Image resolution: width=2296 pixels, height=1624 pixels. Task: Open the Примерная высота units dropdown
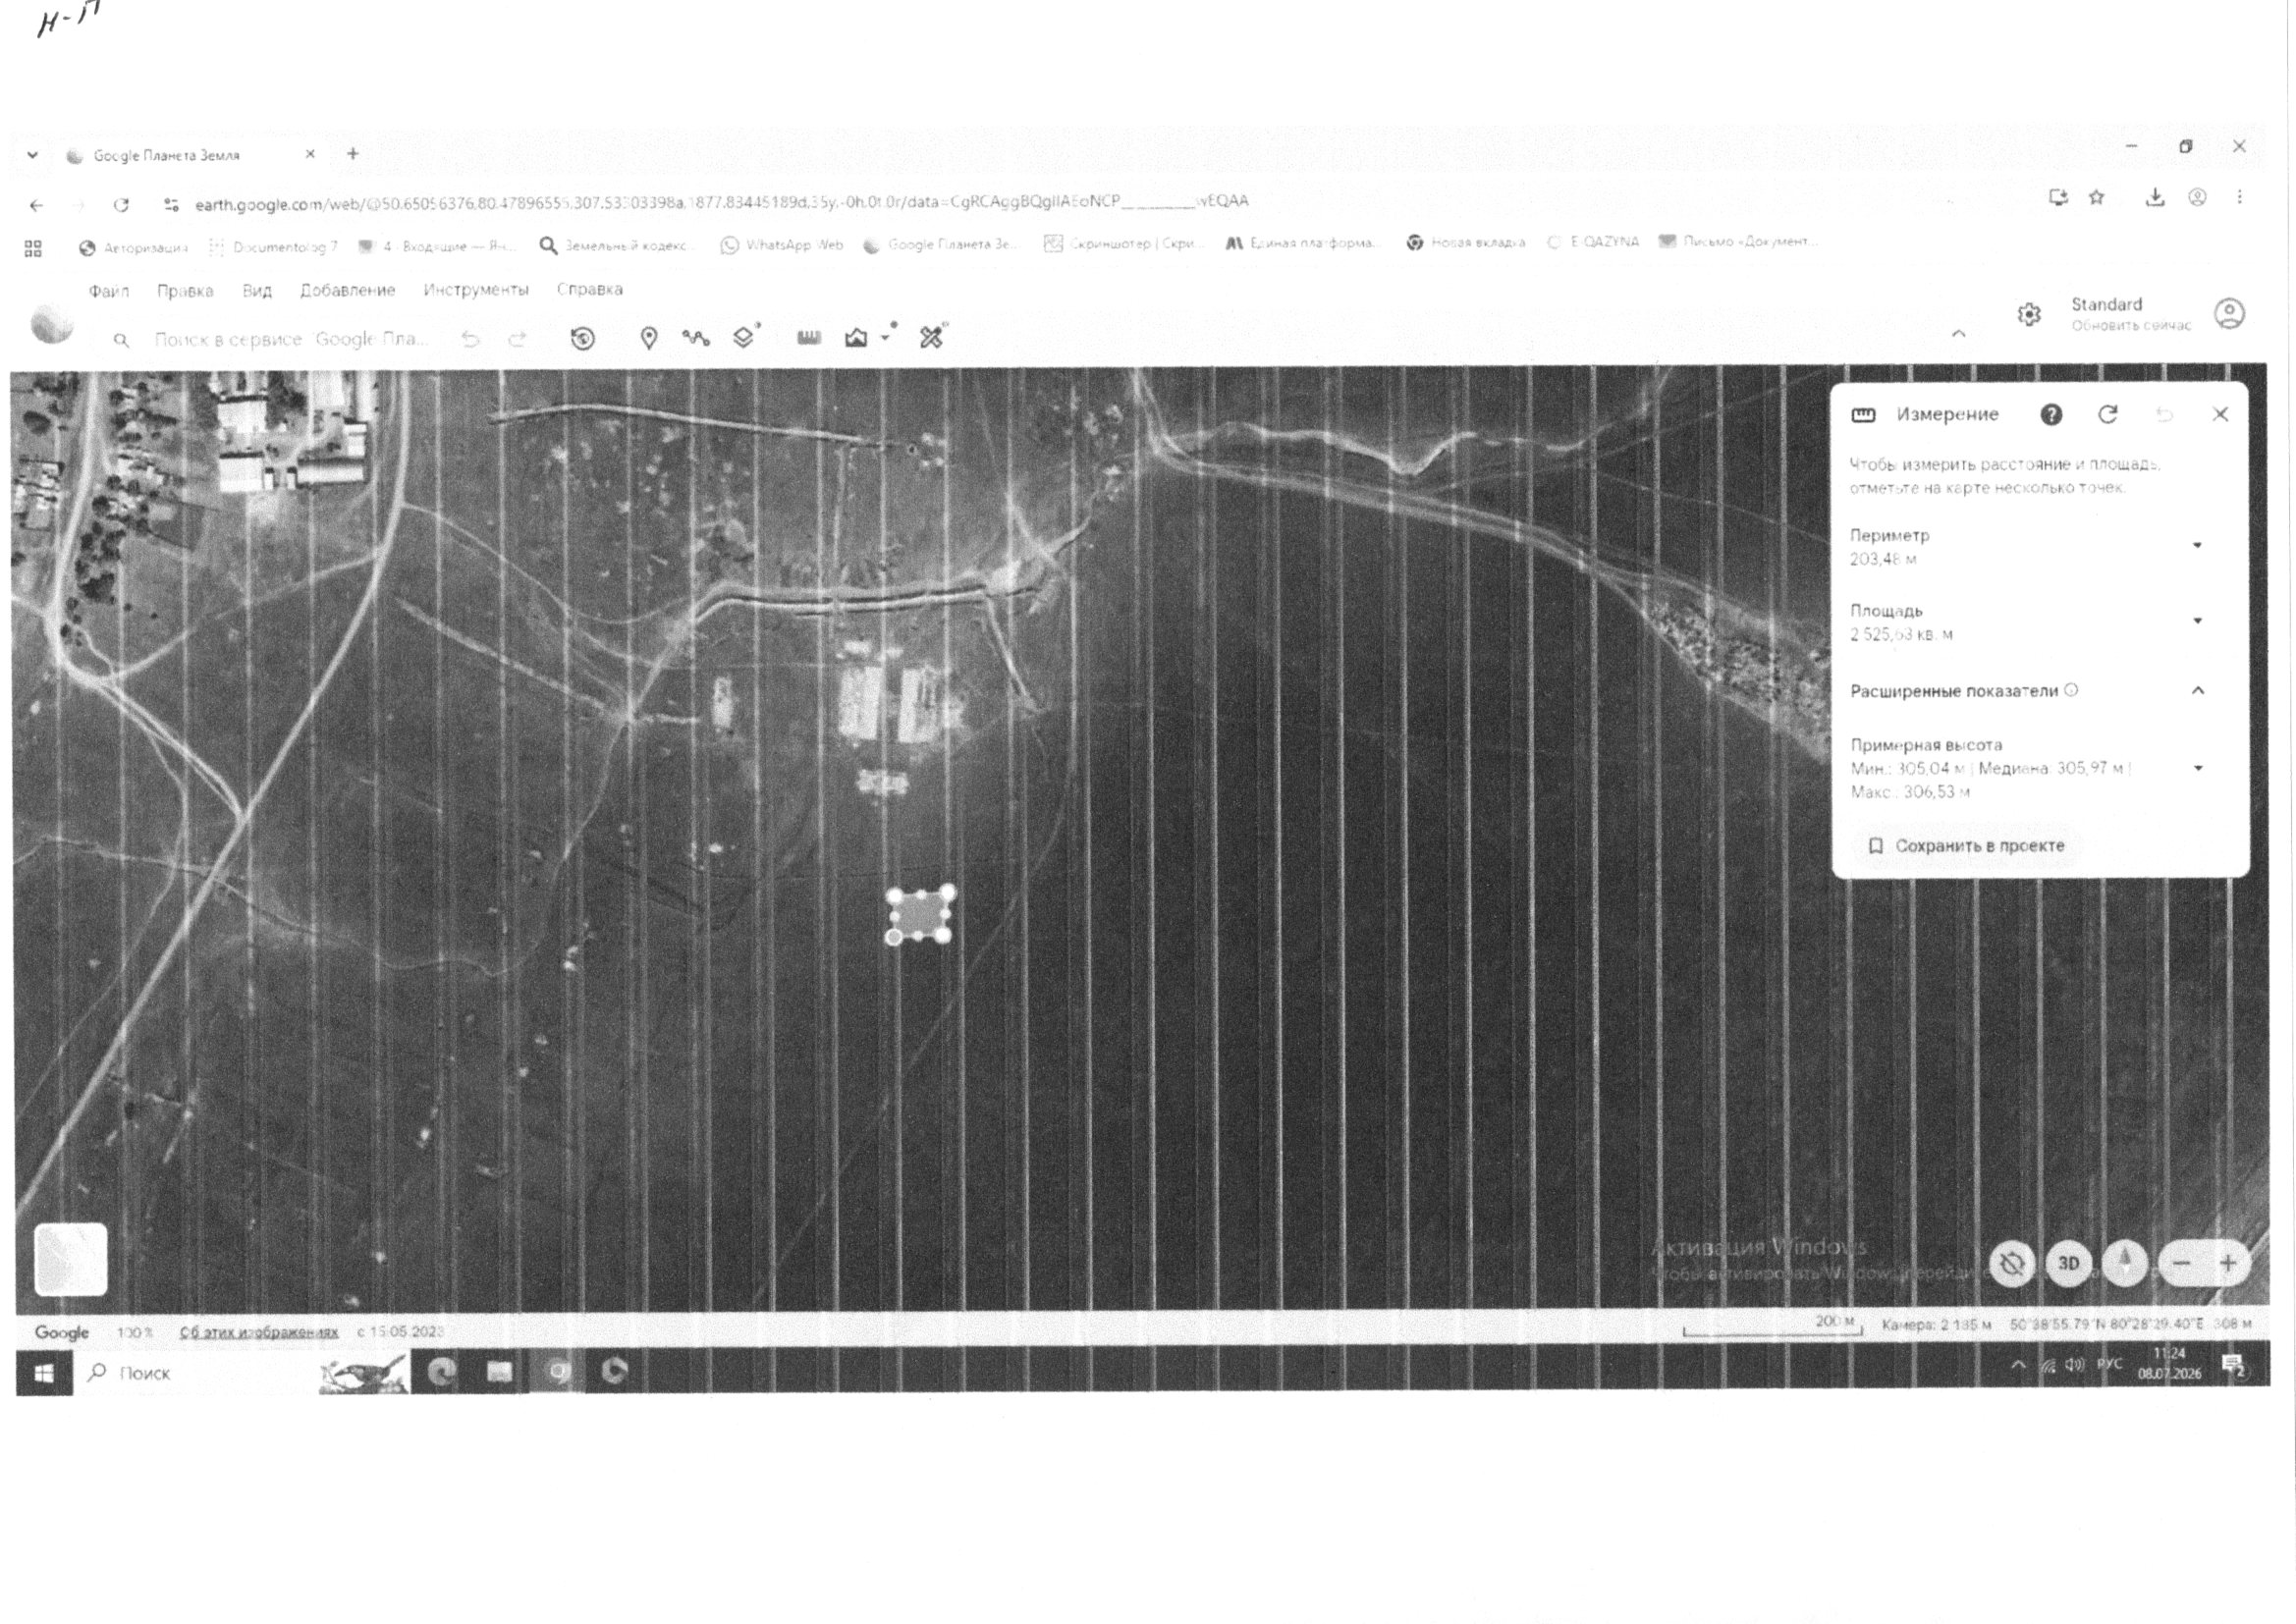[2198, 769]
